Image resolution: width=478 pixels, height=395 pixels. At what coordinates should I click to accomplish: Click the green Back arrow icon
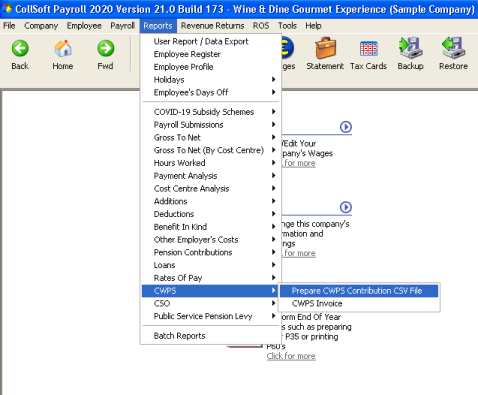(20, 48)
